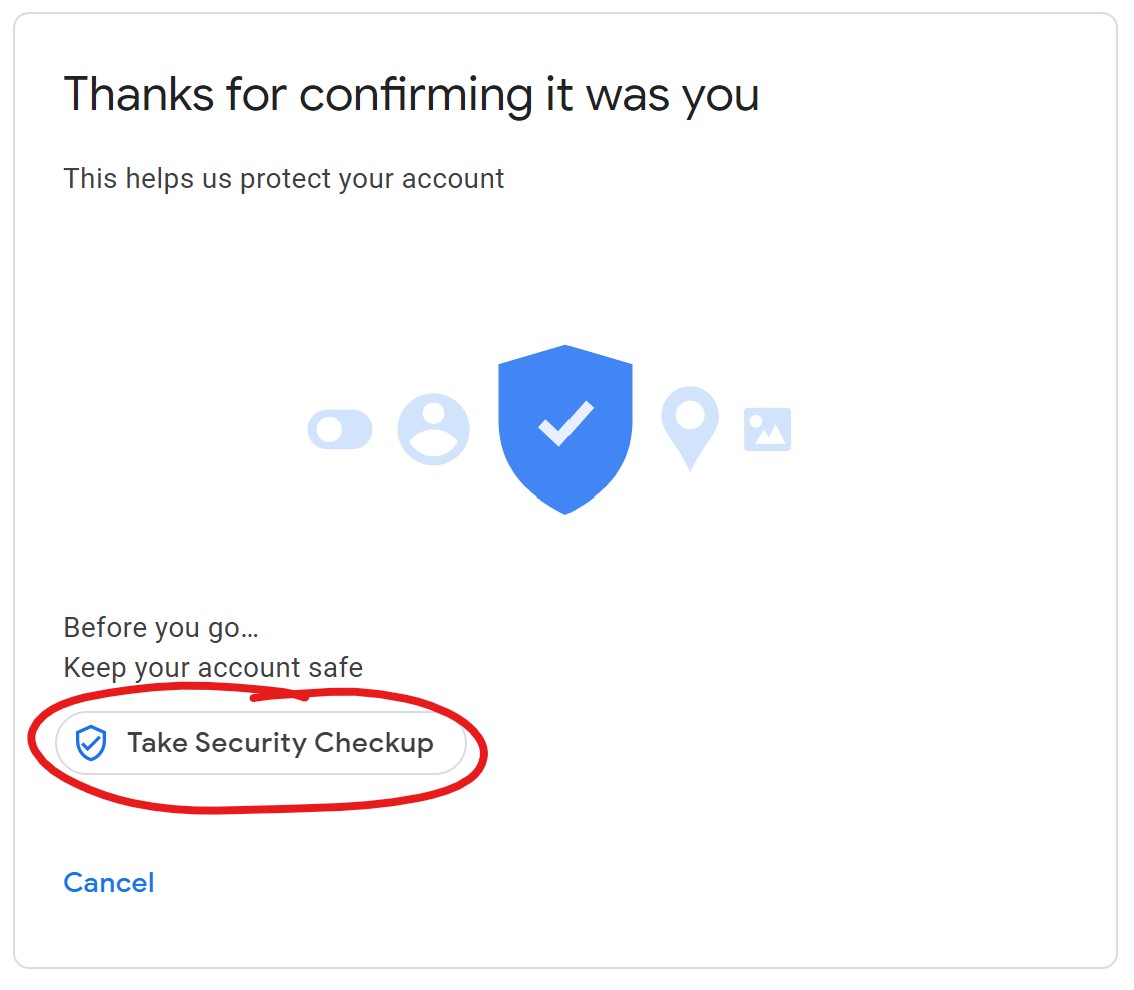The height and width of the screenshot is (990, 1134).
Task: Click the "Security Checkup" label text on the button
Action: [x=314, y=743]
